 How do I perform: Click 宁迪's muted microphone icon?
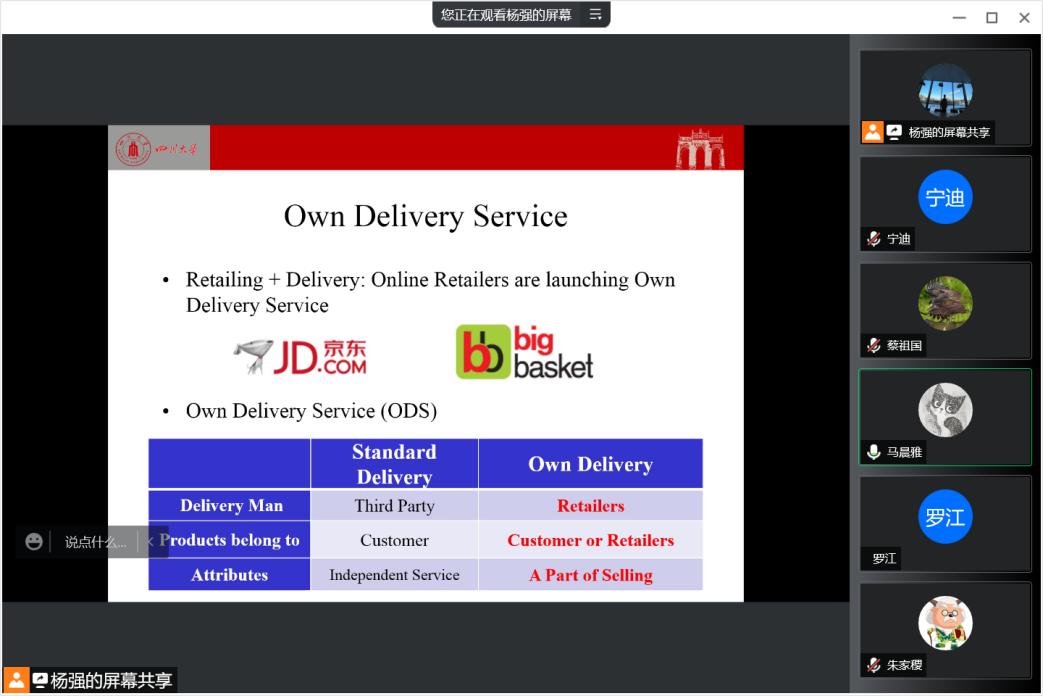click(874, 239)
